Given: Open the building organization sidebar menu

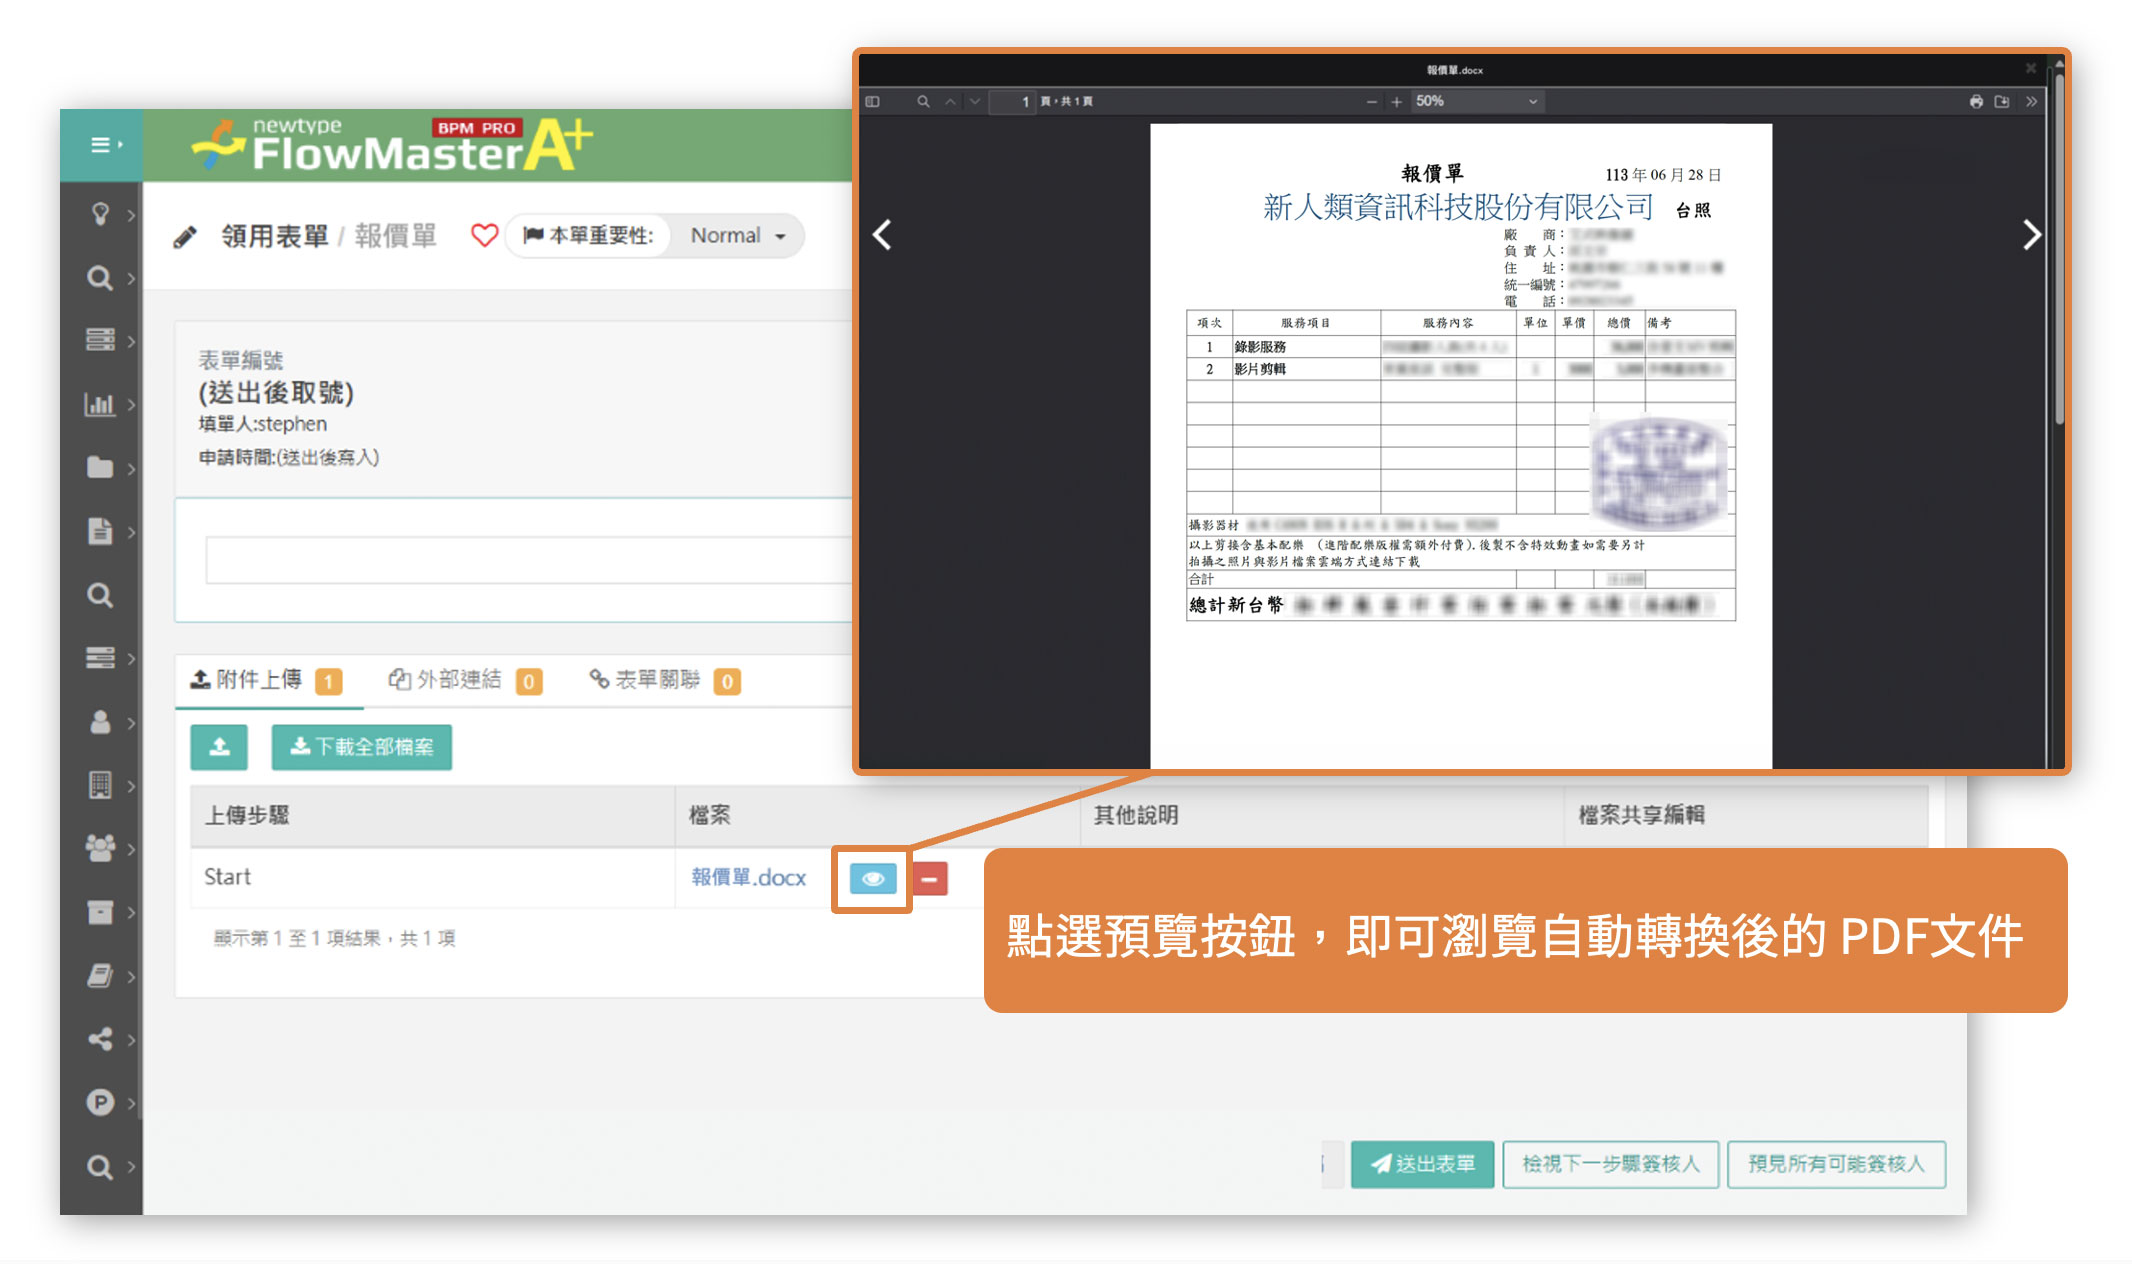Looking at the screenshot, I should 100,785.
